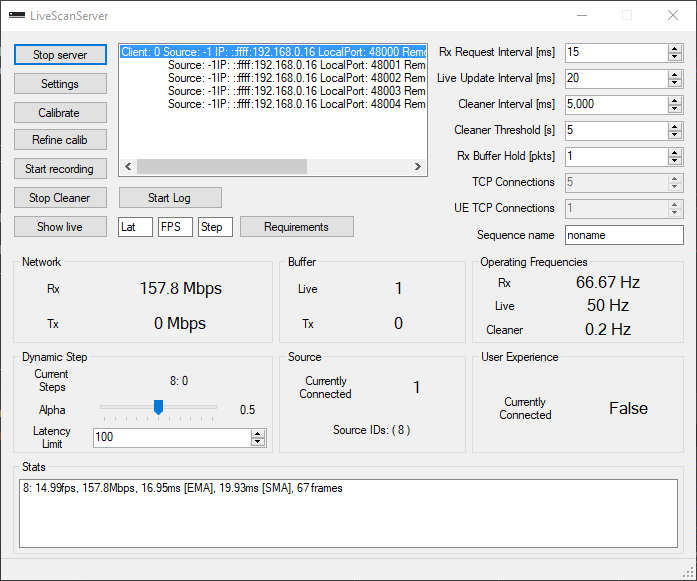Click the Calibrate button
Image resolution: width=697 pixels, height=581 pixels.
pyautogui.click(x=60, y=113)
